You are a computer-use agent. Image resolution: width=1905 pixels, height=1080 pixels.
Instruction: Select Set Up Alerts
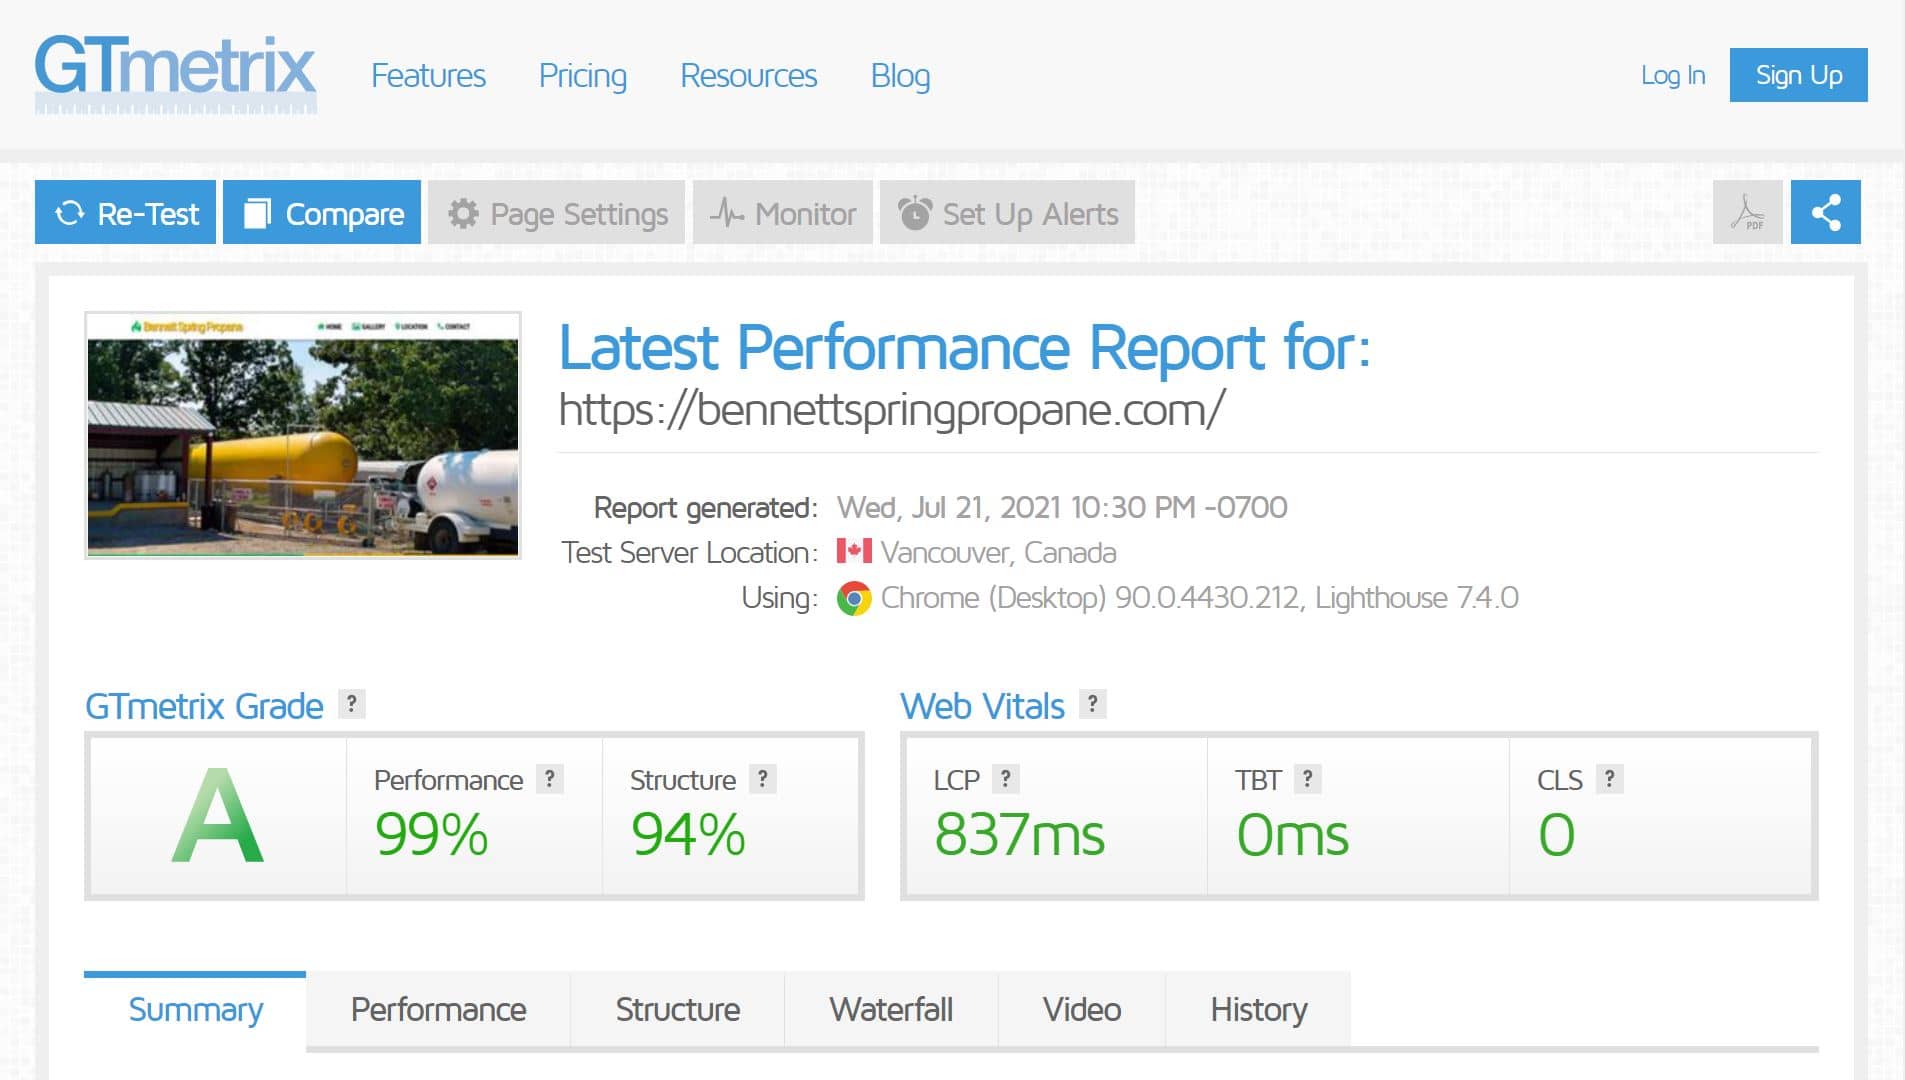pyautogui.click(x=1007, y=213)
